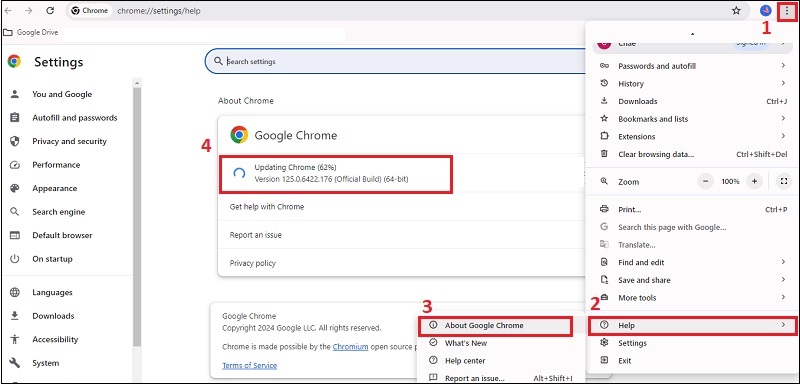The width and height of the screenshot is (800, 384).
Task: Expand the History submenu arrow
Action: 783,83
